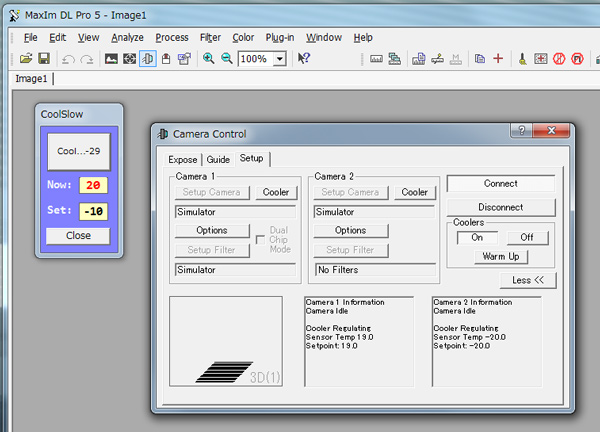
Task: Open the Process menu
Action: (172, 37)
